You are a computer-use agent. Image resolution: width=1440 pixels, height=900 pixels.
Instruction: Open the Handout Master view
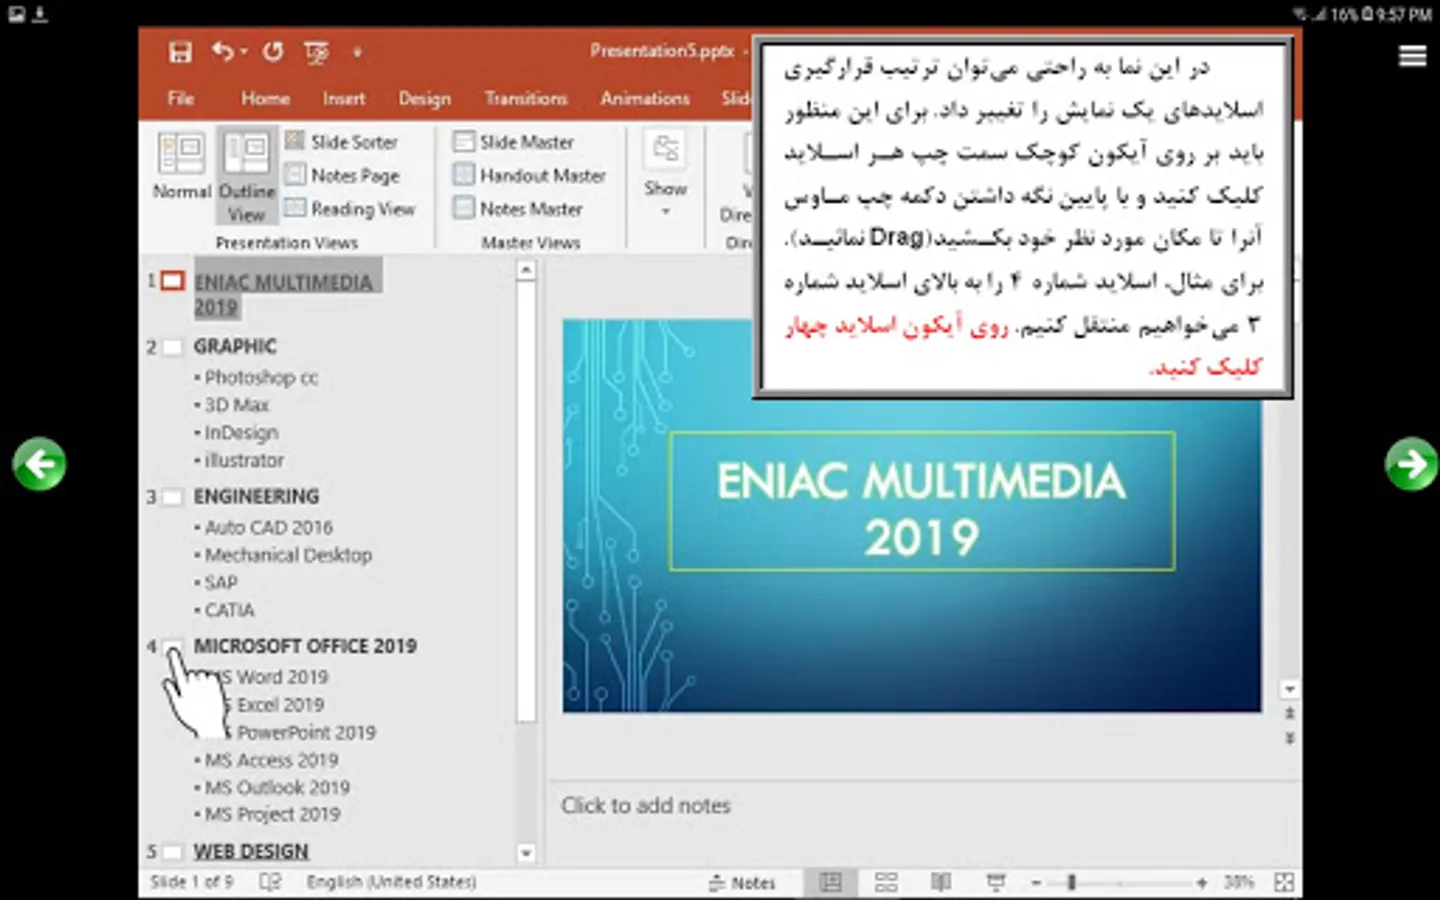tap(529, 175)
